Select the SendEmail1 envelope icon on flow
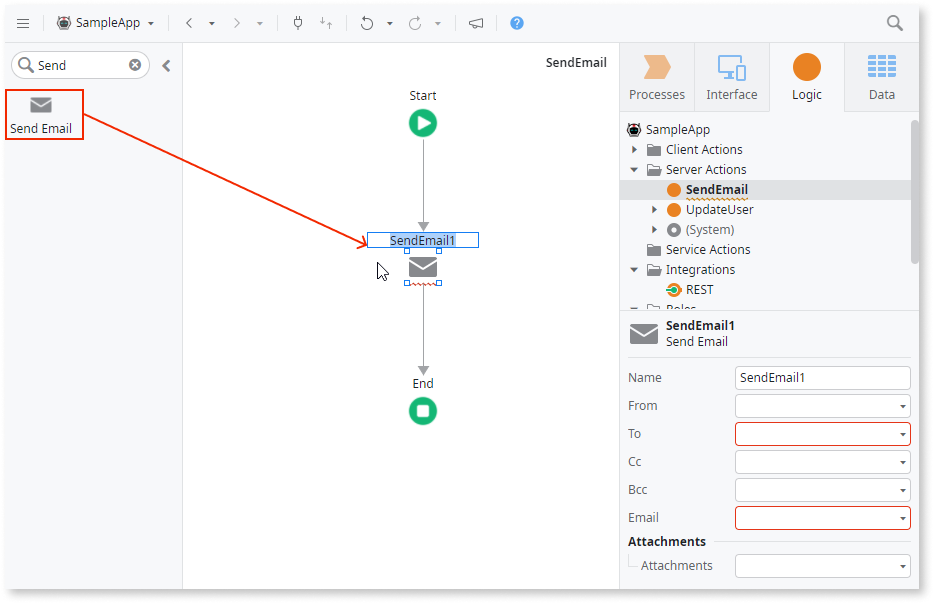Screen dimensions: 934x604 point(422,268)
